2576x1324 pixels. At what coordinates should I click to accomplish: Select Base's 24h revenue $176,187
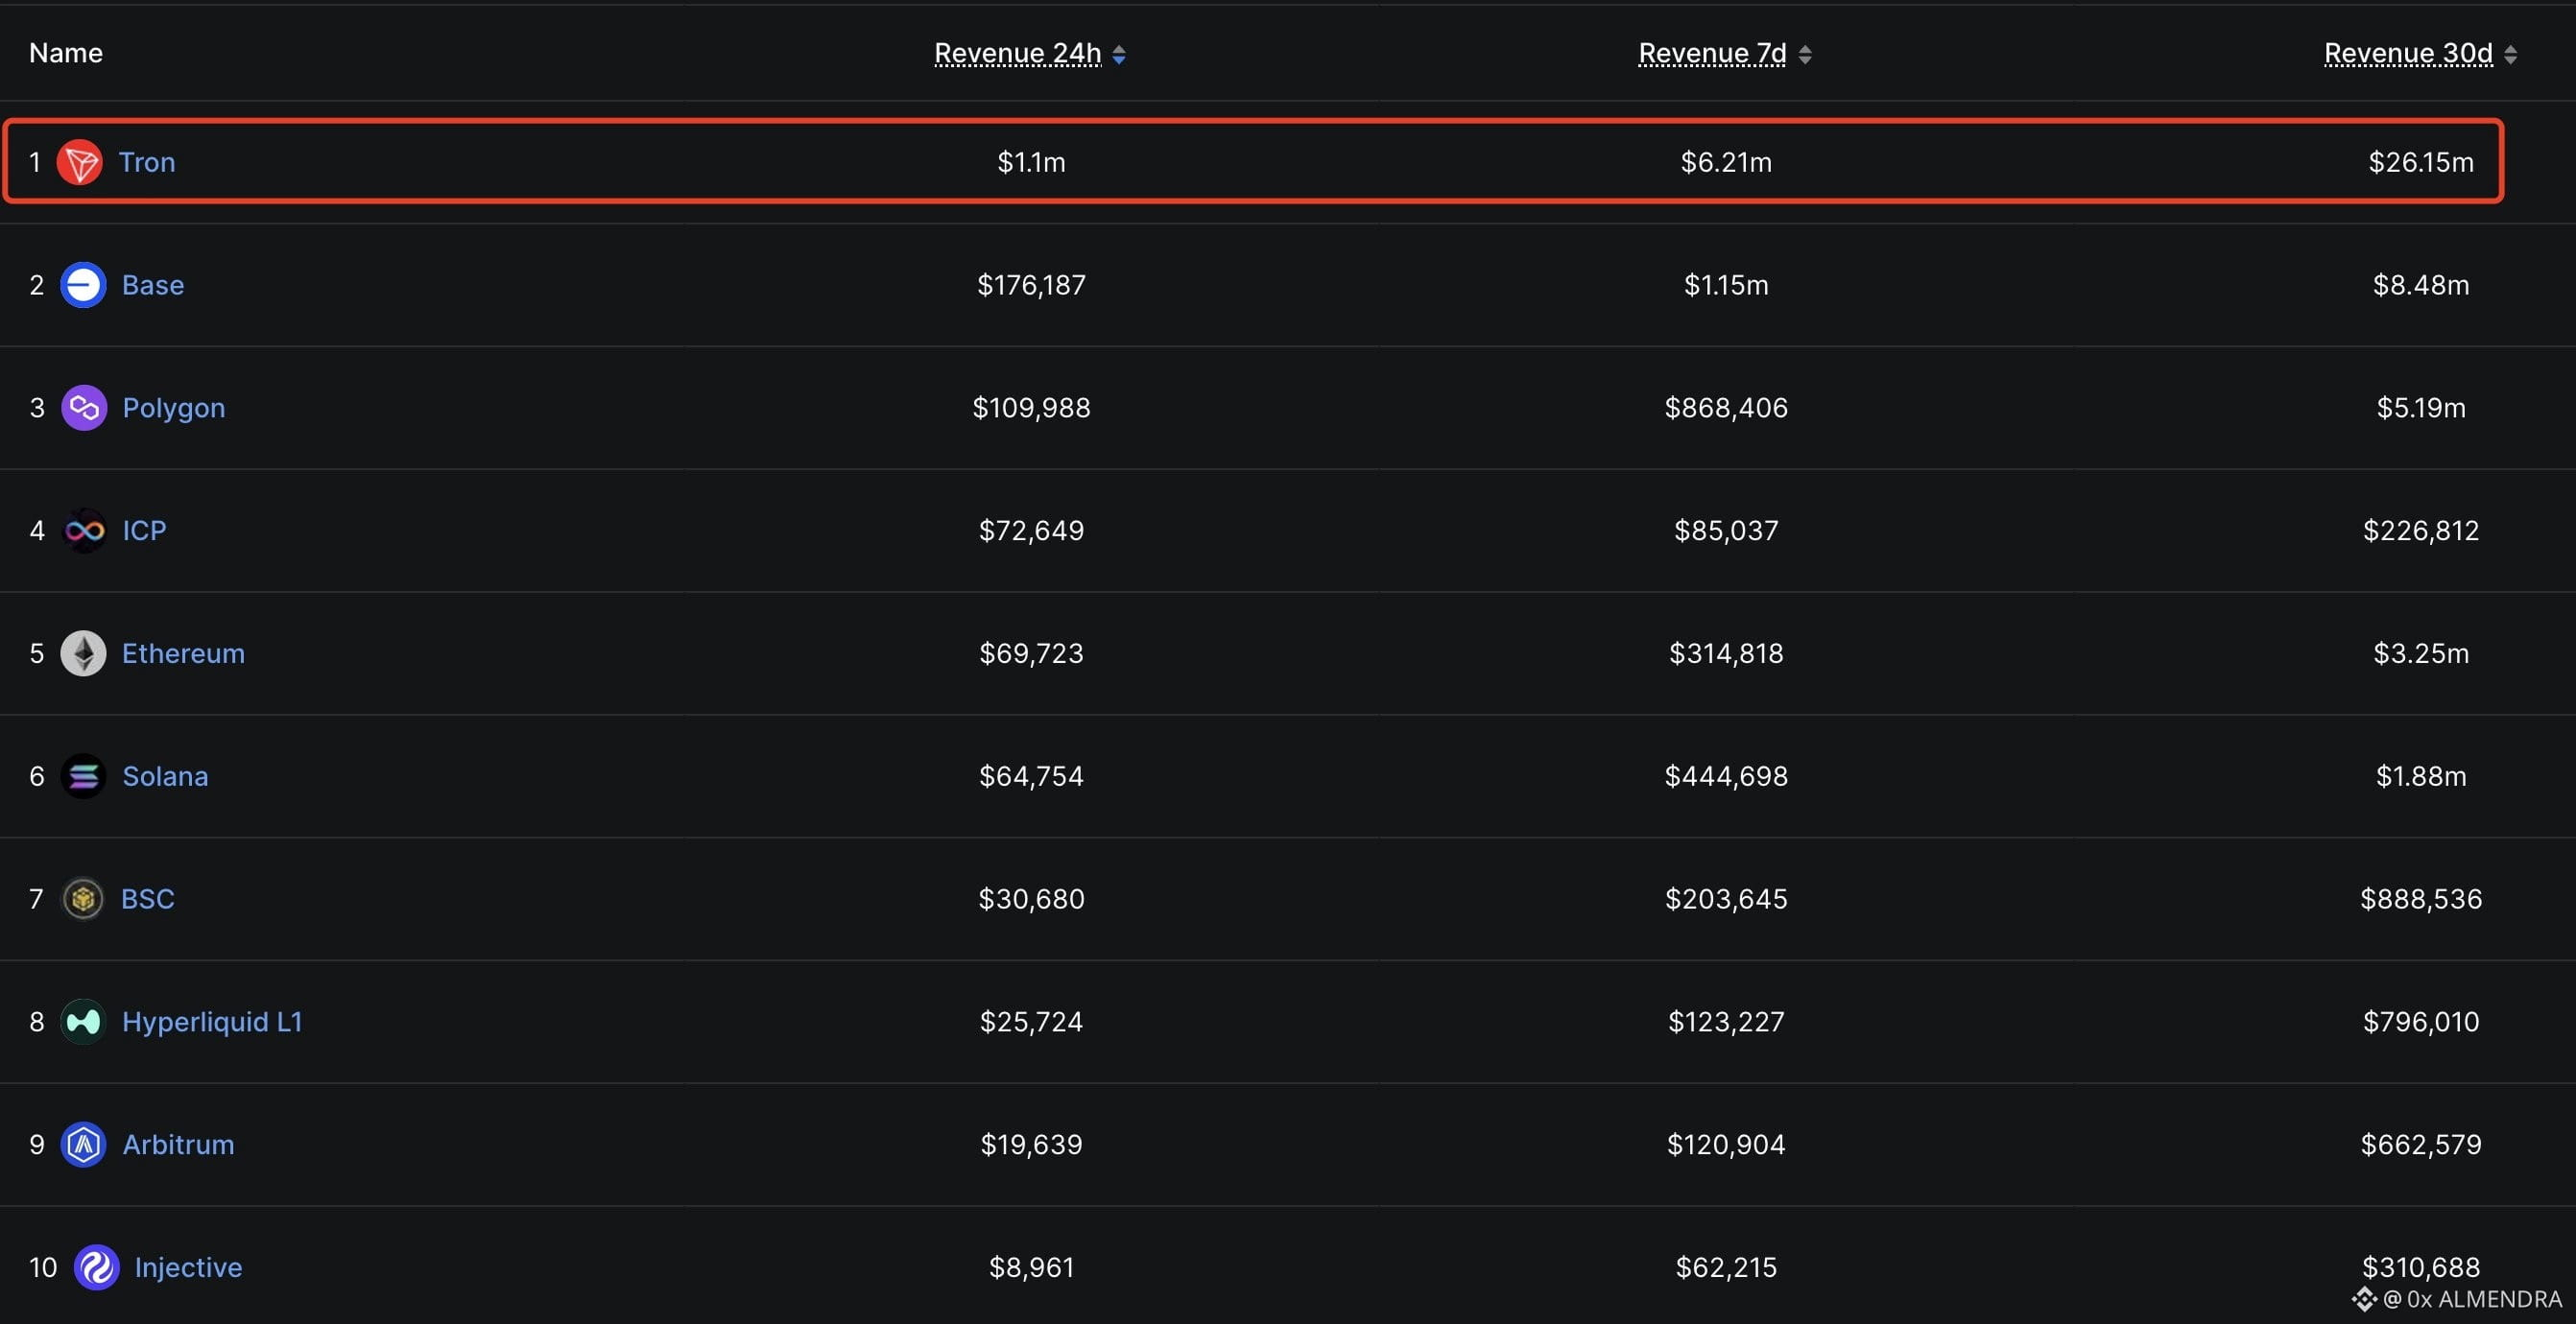[1031, 285]
